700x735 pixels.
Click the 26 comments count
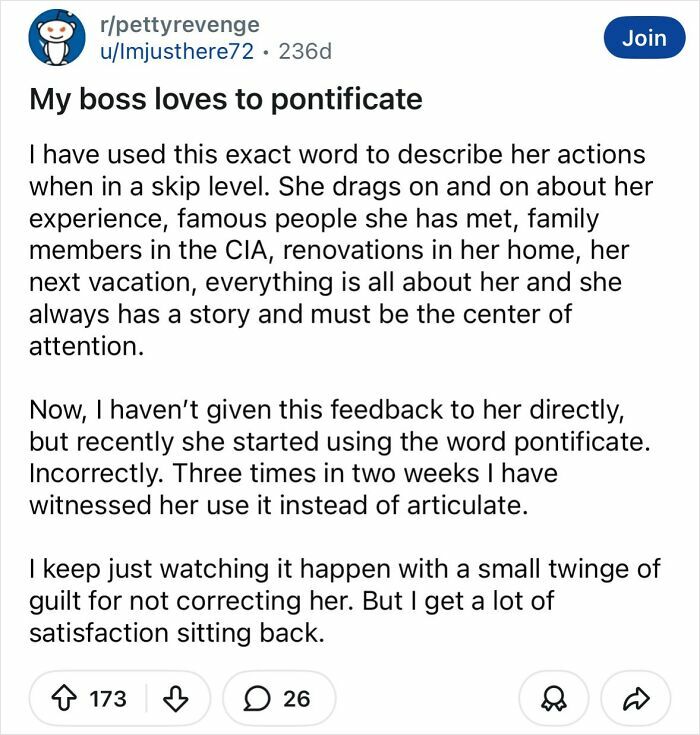(297, 697)
